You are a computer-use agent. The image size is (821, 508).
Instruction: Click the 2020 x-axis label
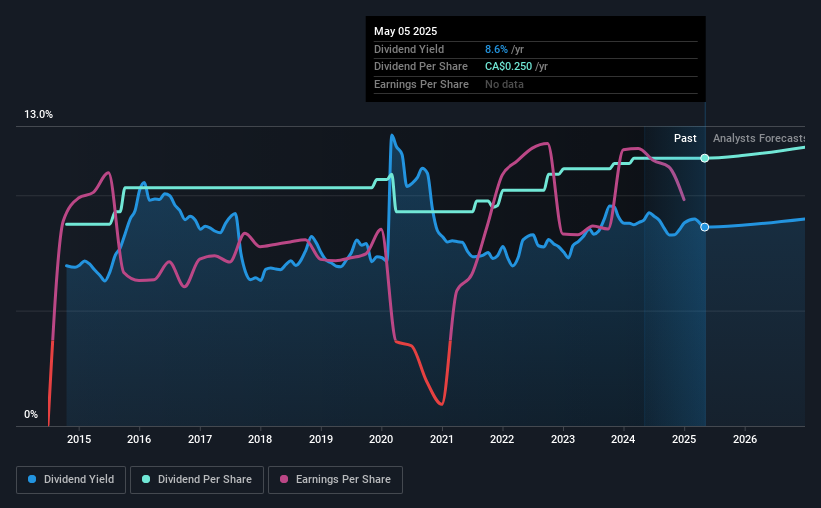point(381,439)
